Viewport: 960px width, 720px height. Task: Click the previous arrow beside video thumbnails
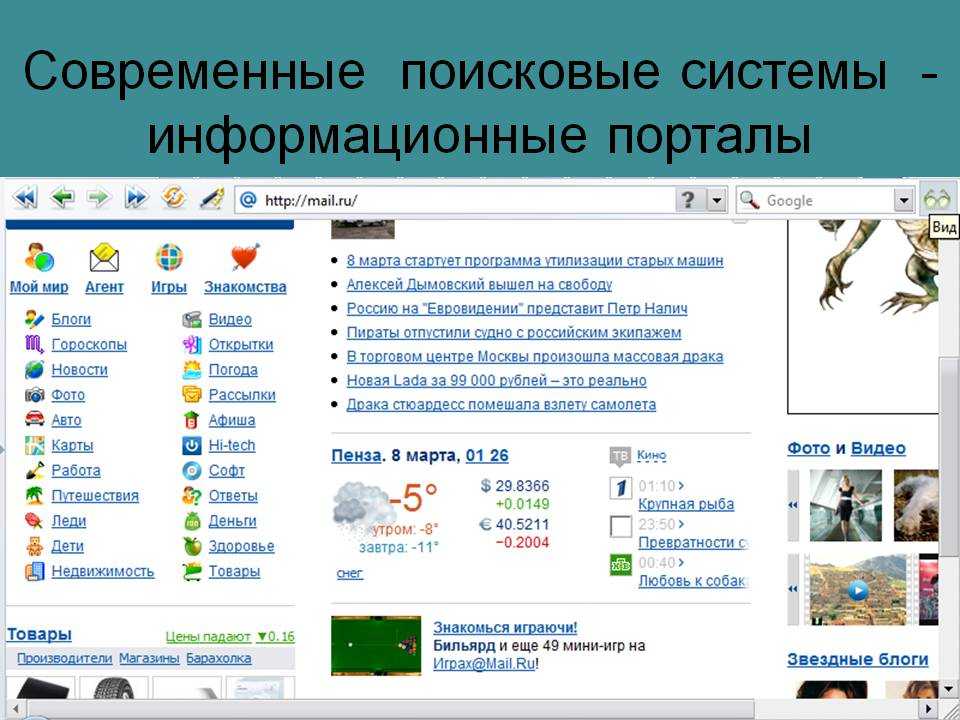pyautogui.click(x=793, y=589)
